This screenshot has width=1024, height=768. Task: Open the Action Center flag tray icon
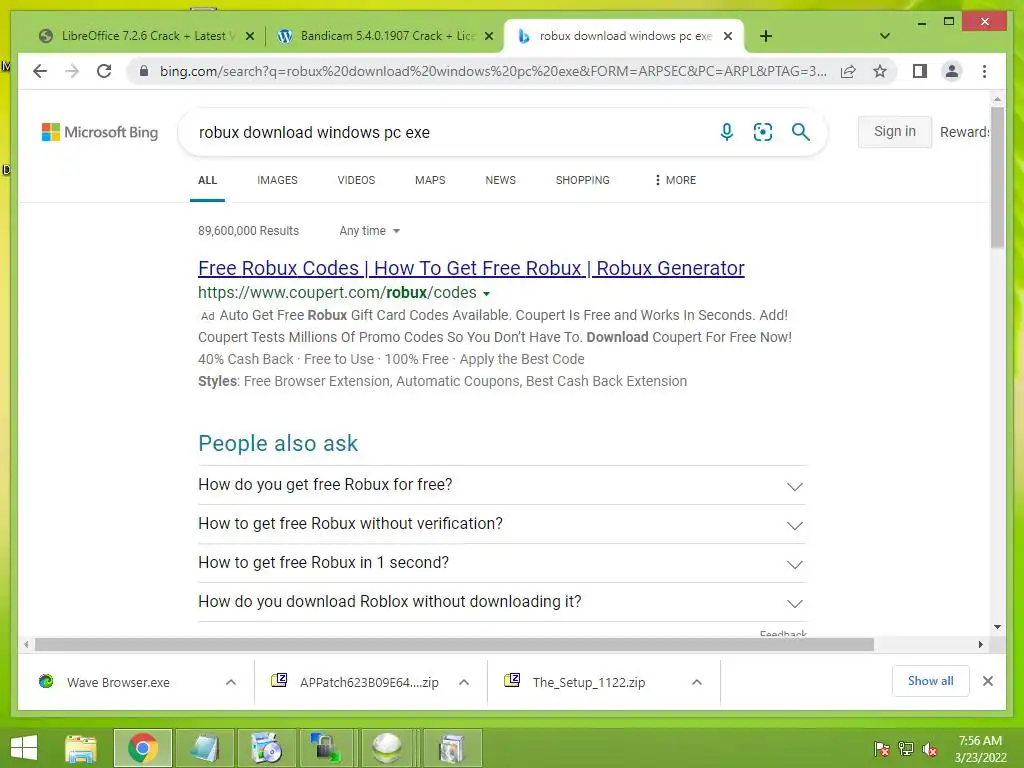pyautogui.click(x=882, y=749)
